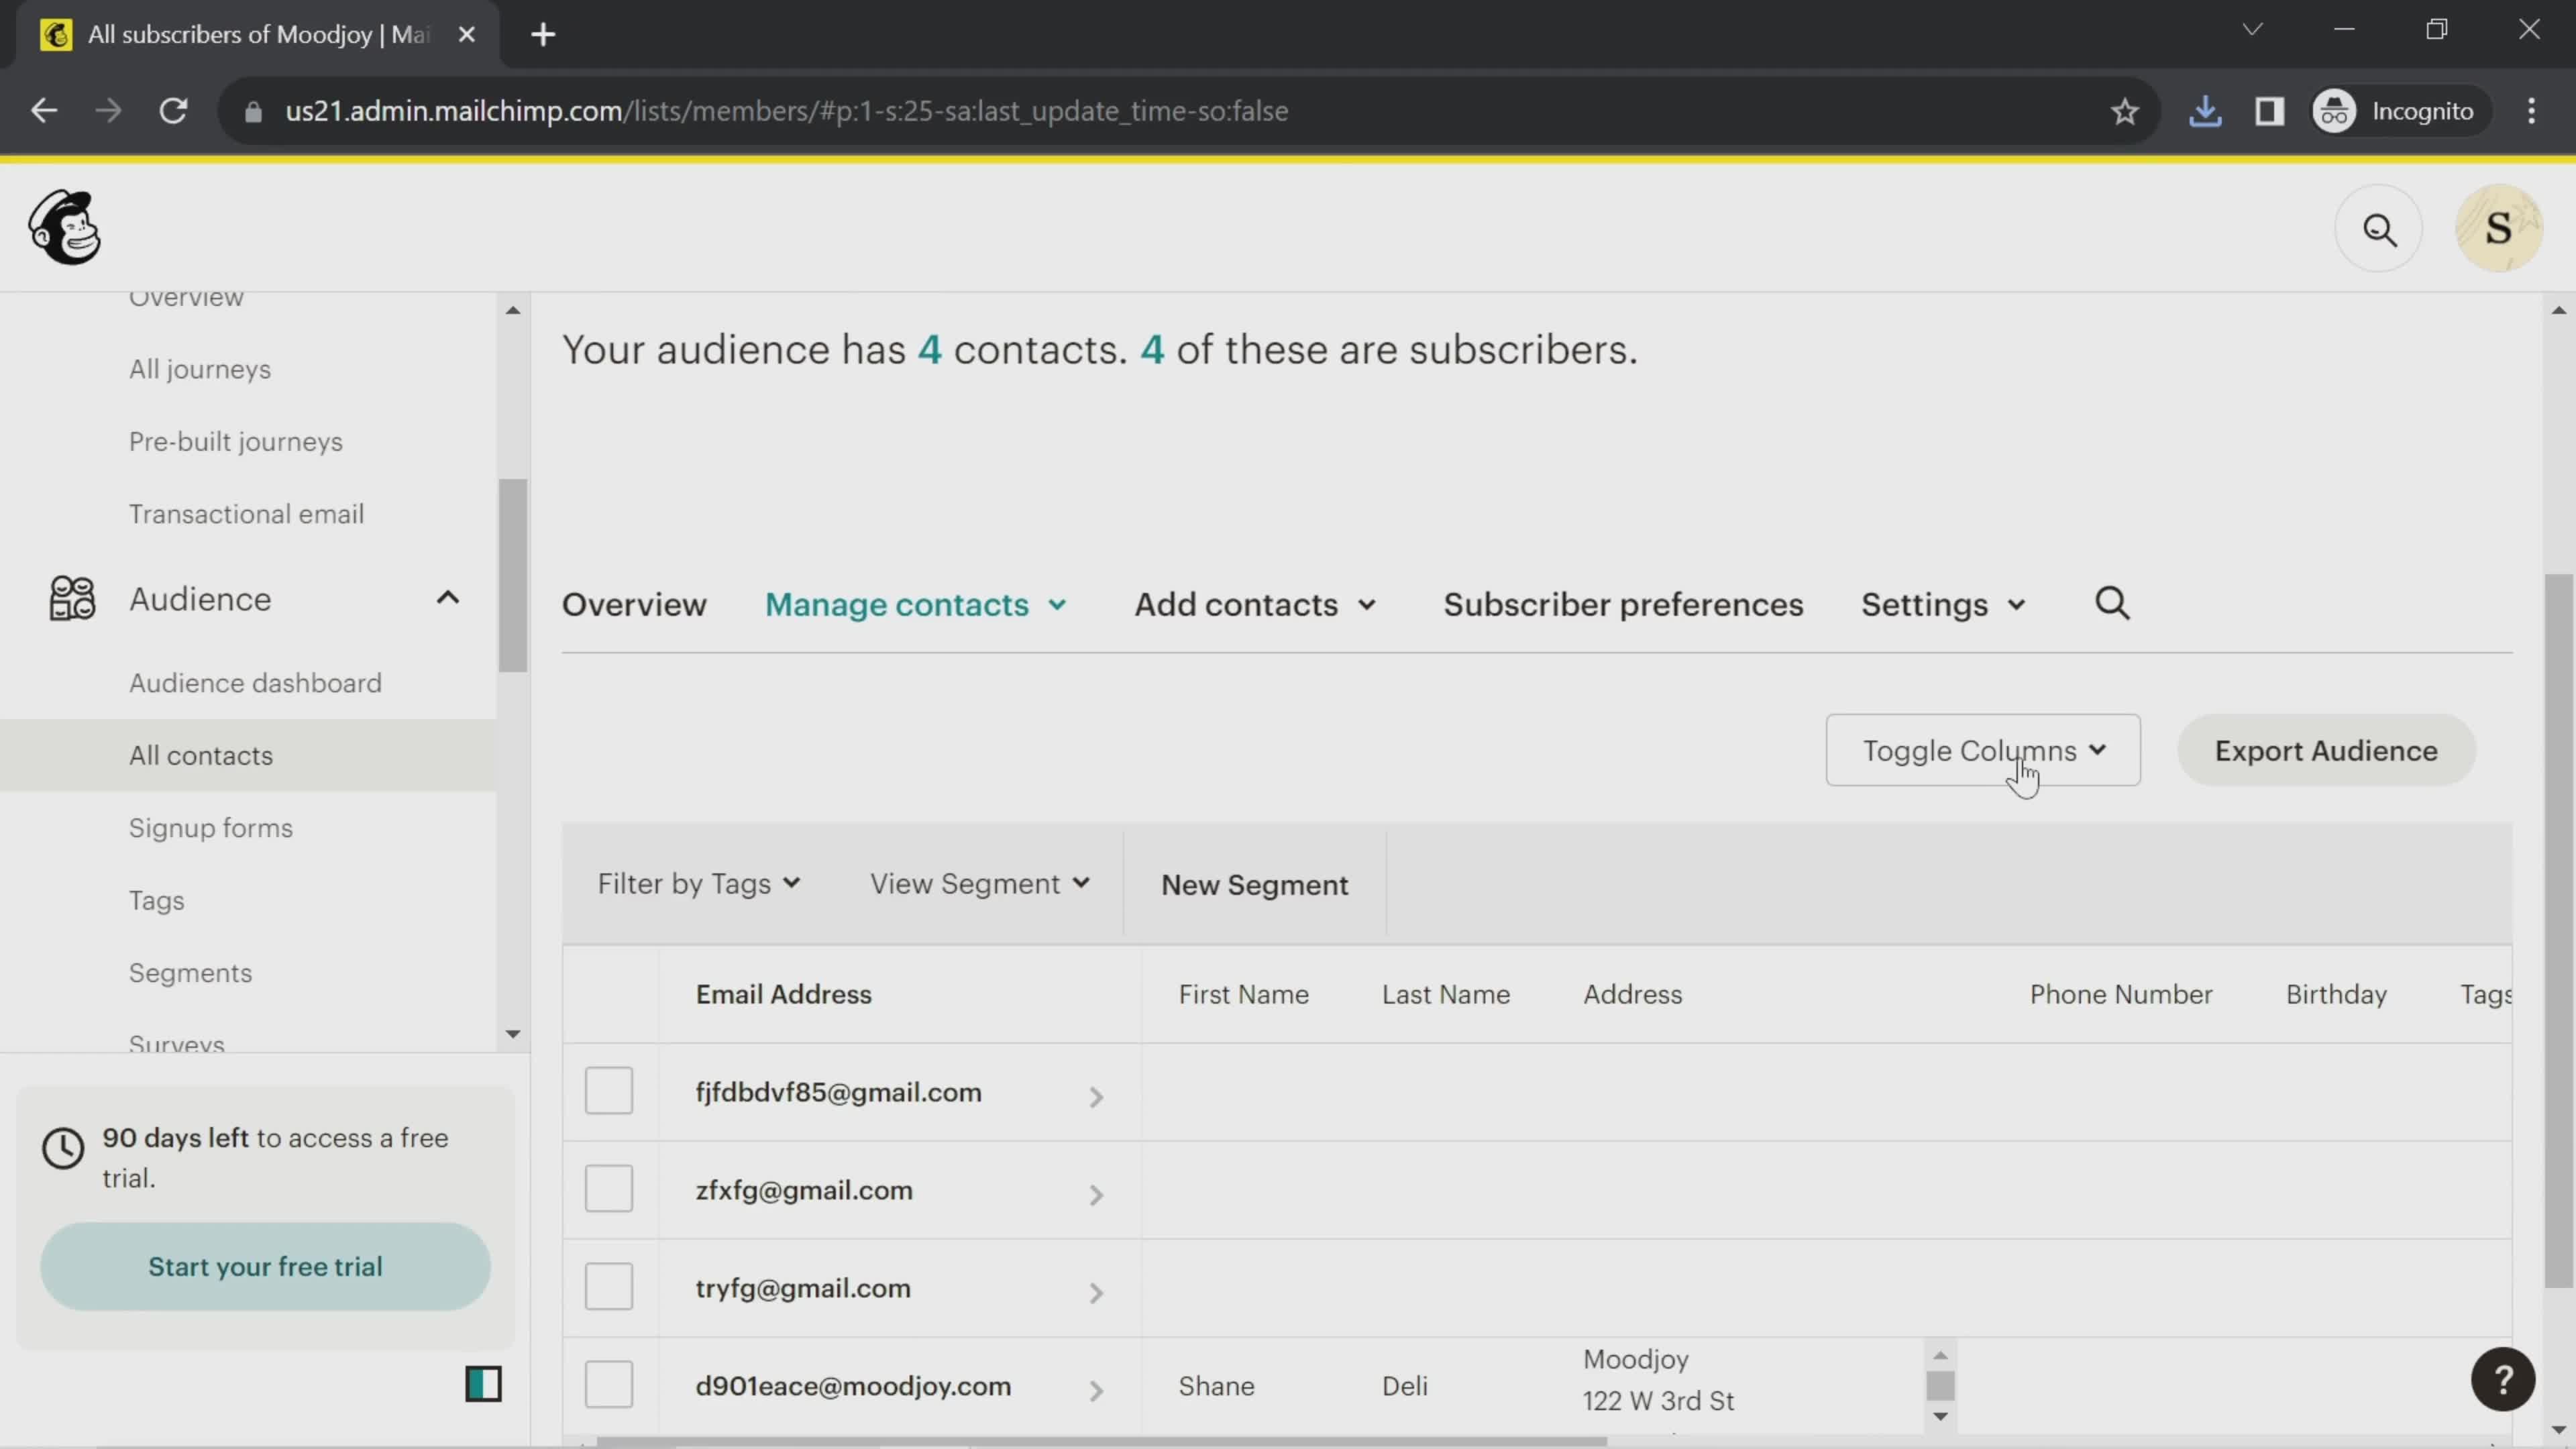
Task: Click the site lock icon in address bar
Action: pyautogui.click(x=253, y=111)
